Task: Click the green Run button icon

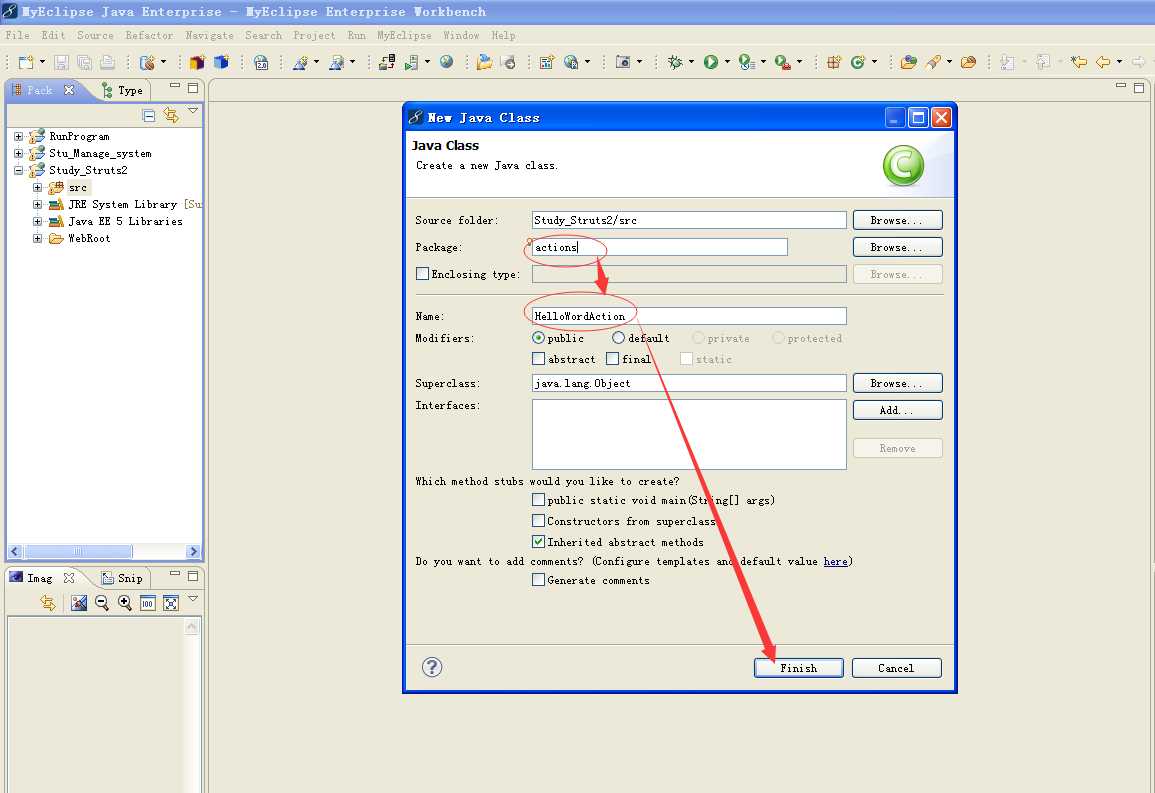Action: pos(711,63)
